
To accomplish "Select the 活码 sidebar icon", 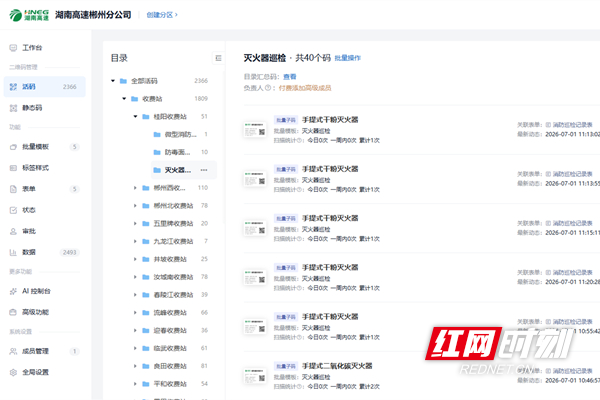I will click(13, 87).
